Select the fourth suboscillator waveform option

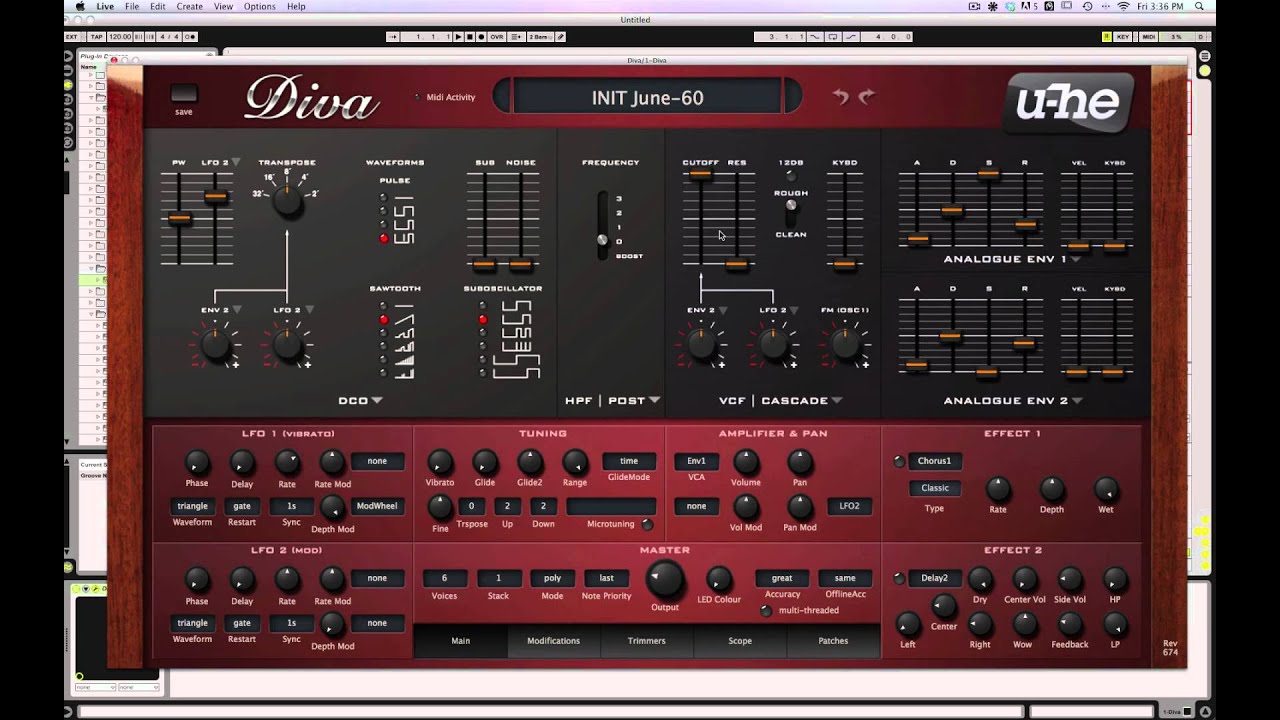(x=483, y=346)
